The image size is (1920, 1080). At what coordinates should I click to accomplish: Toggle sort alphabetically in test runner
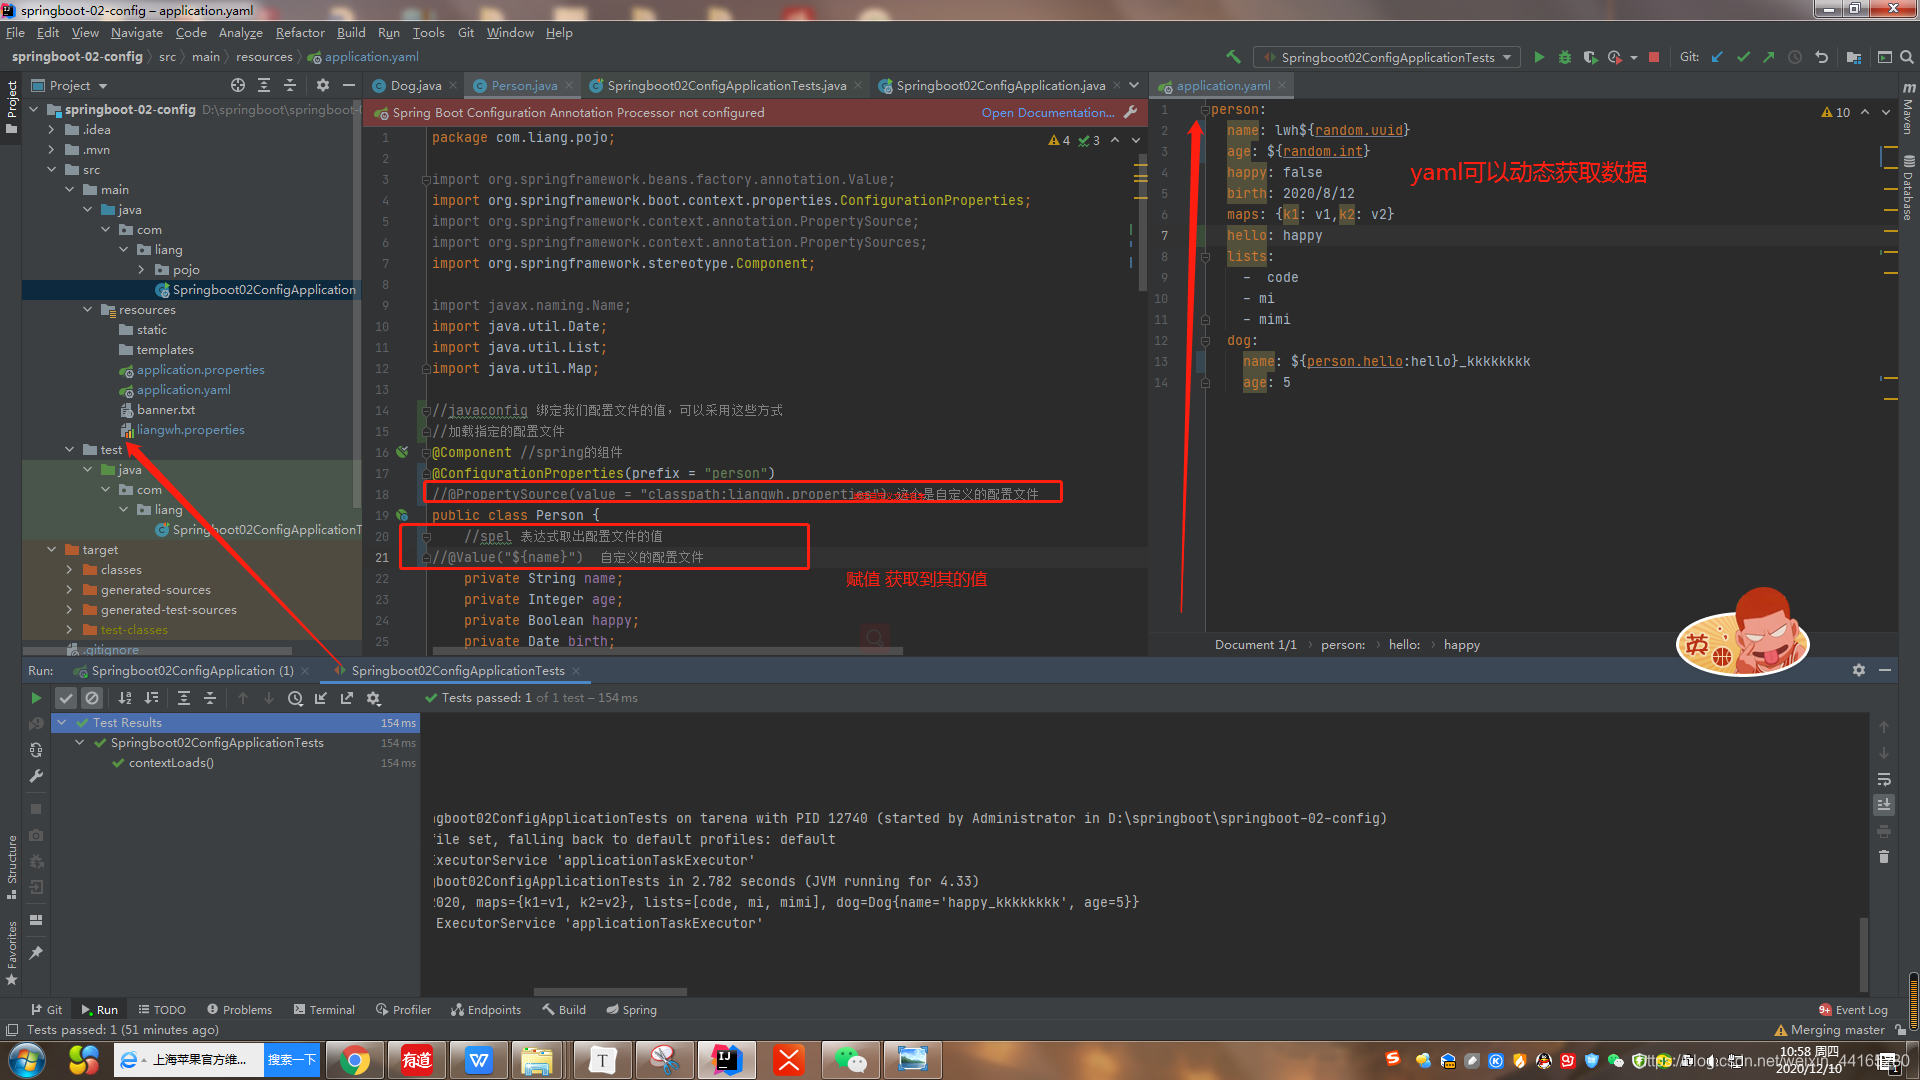125,698
